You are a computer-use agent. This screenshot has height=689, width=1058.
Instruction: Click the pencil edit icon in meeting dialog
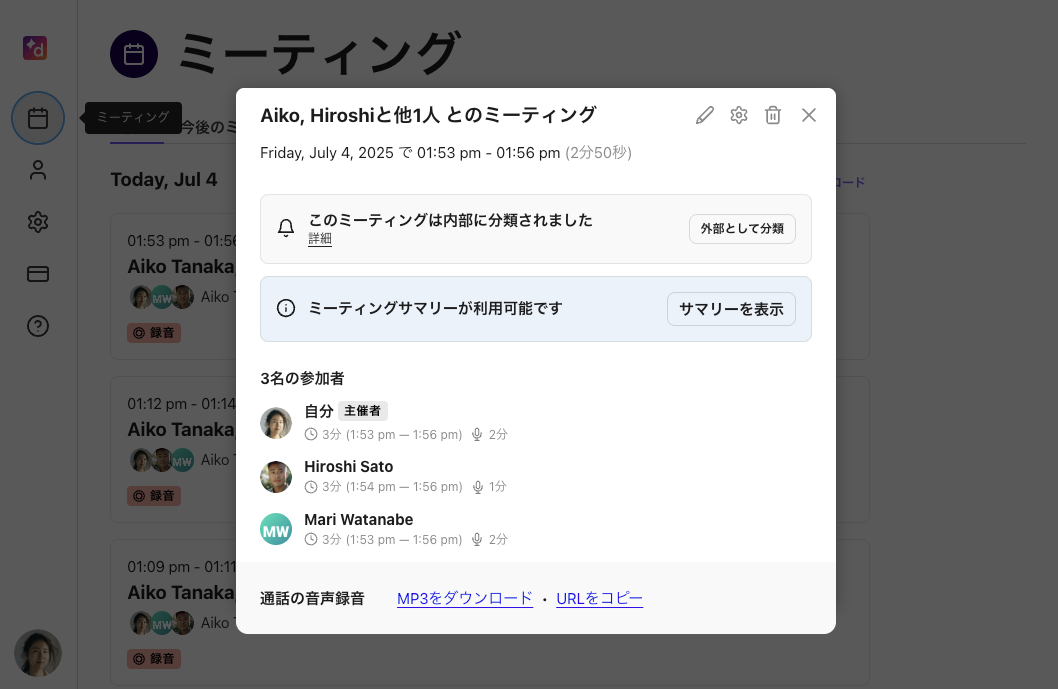pyautogui.click(x=705, y=115)
